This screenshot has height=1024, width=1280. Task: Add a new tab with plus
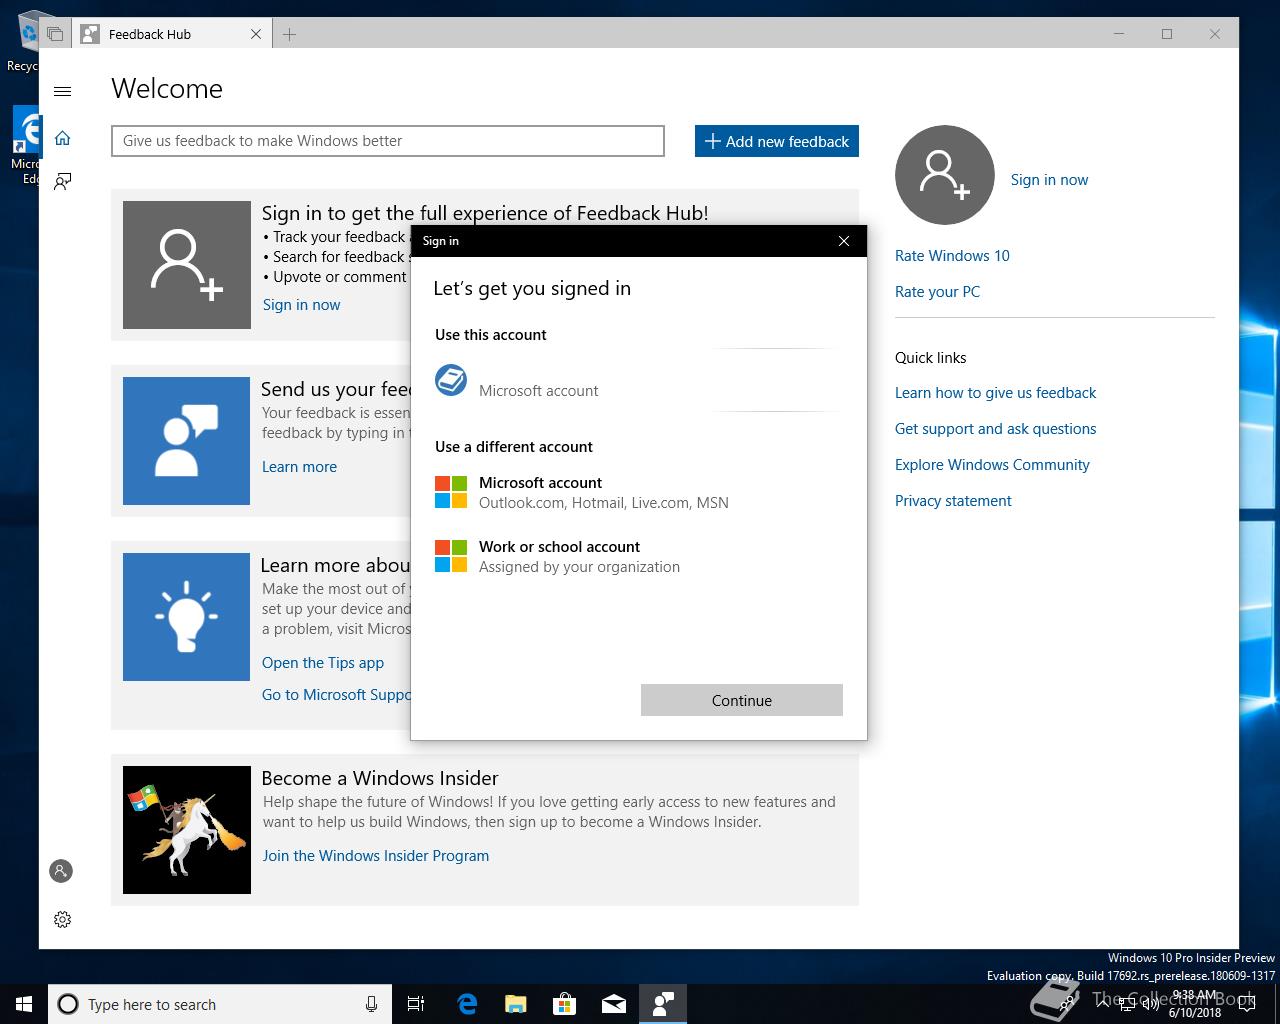tap(289, 34)
